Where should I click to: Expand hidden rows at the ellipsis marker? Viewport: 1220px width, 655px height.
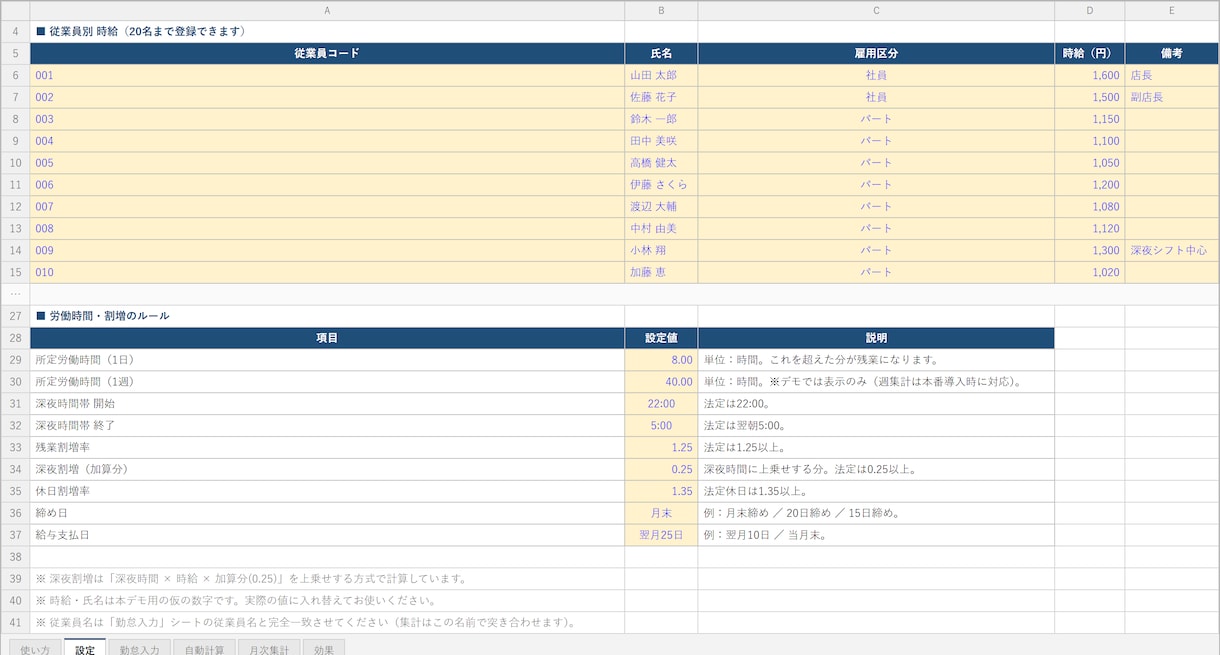[15, 294]
